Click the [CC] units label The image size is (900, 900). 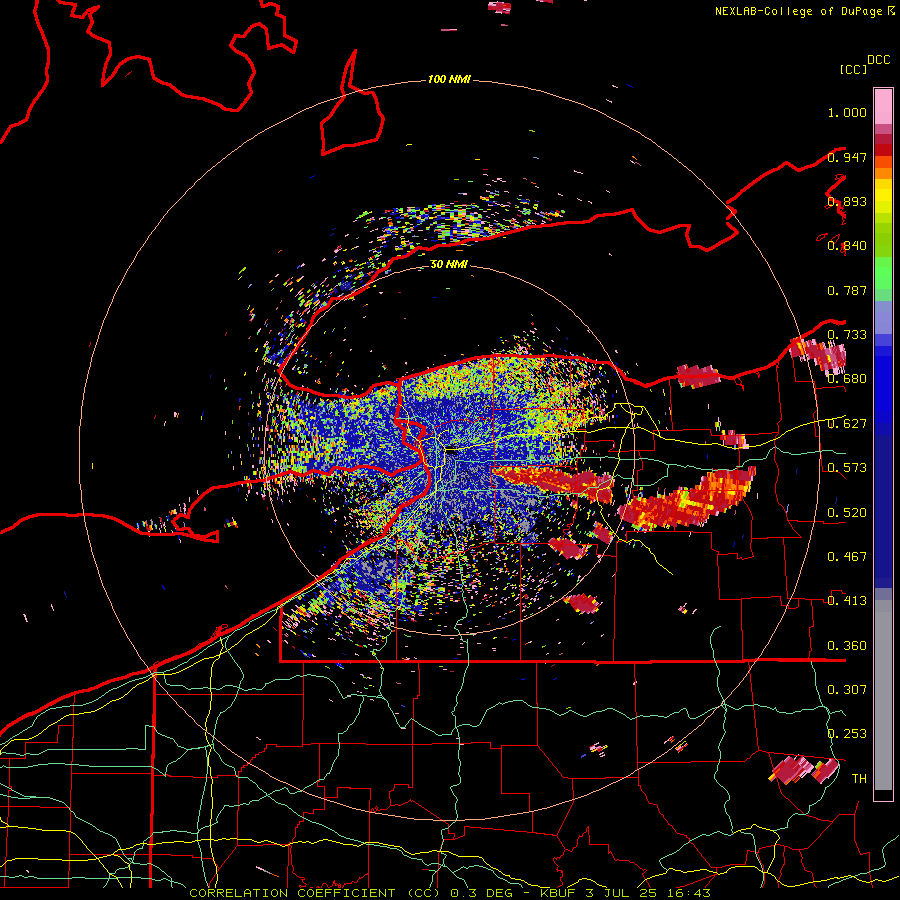point(853,69)
